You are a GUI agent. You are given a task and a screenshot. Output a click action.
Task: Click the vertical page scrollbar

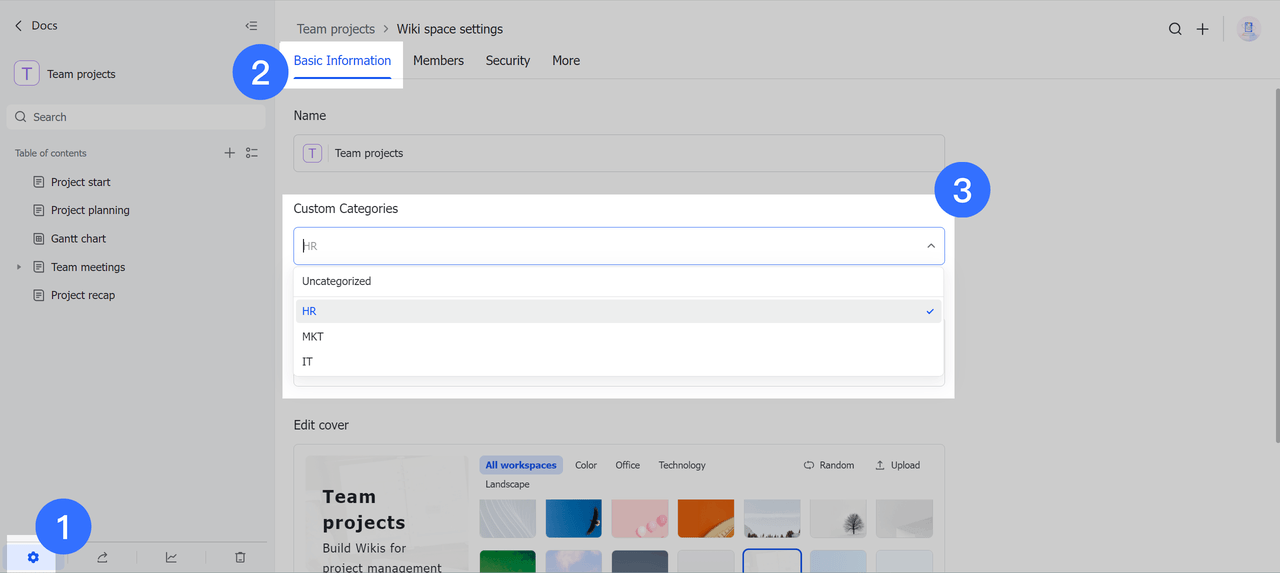(x=1276, y=265)
